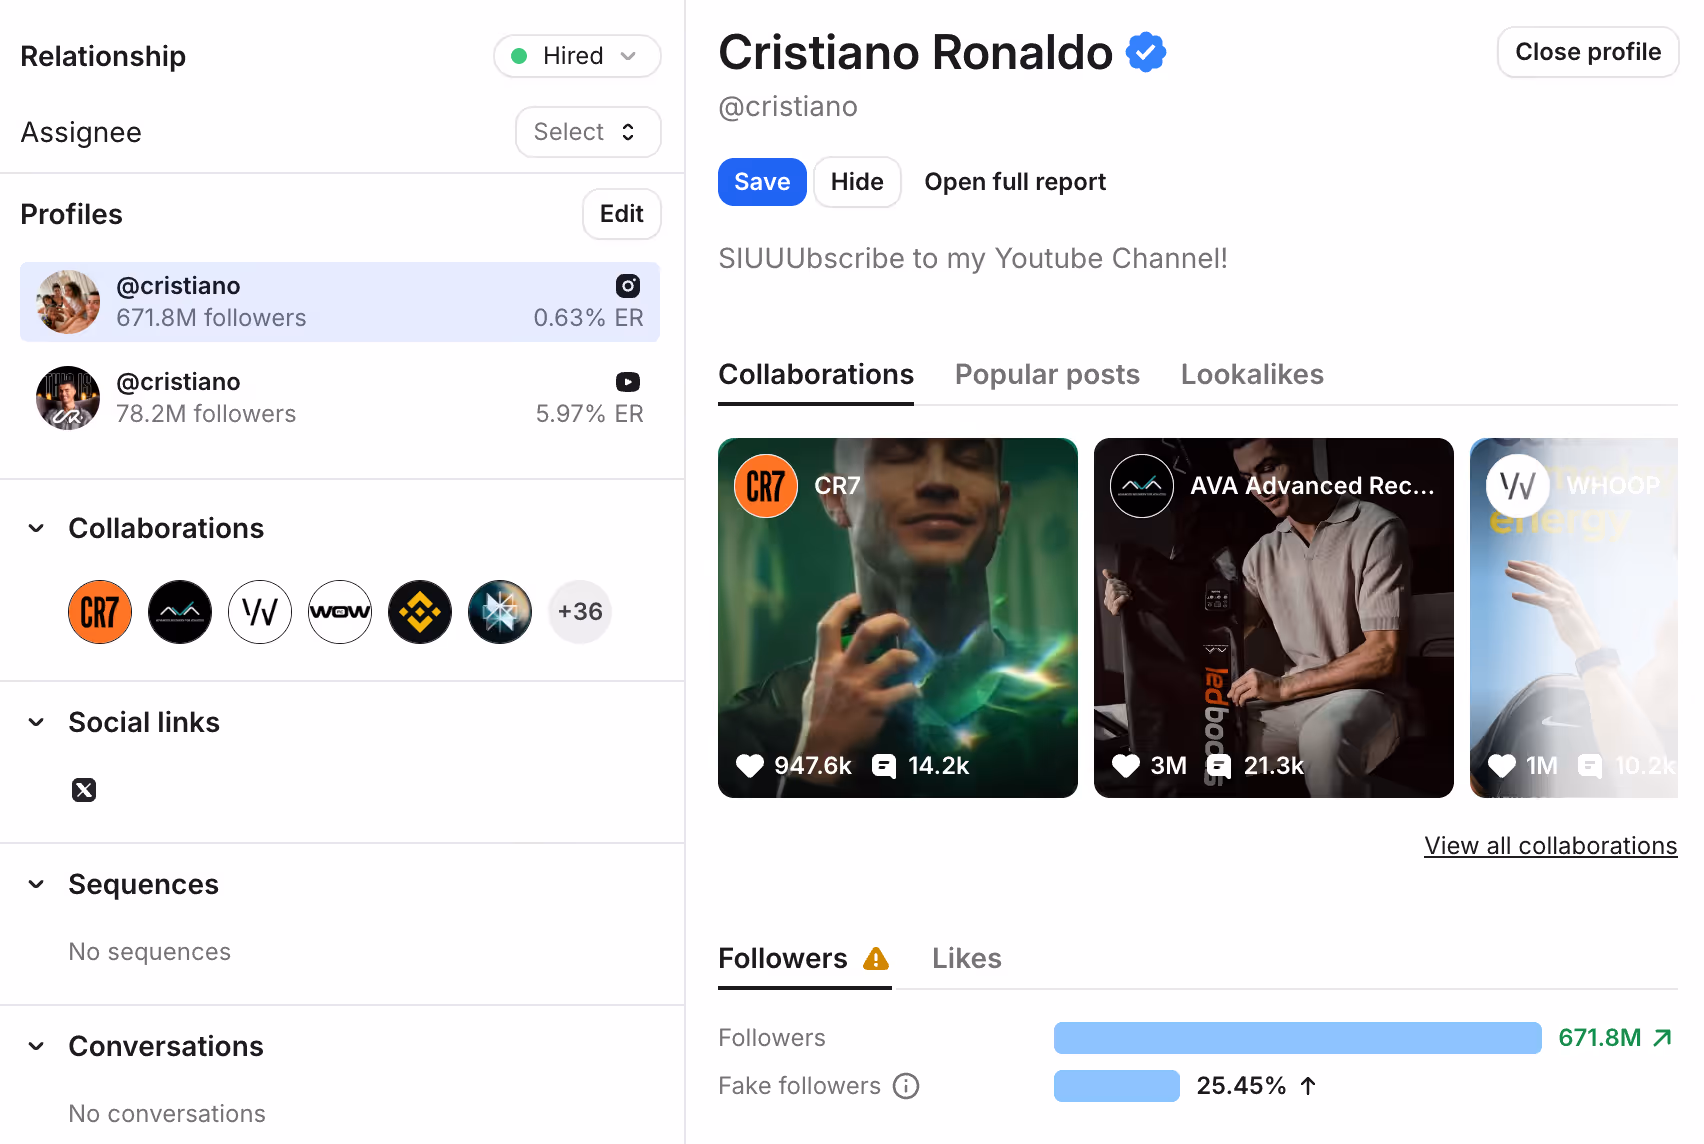The image size is (1704, 1144).
Task: Click the Binance collaboration icon
Action: tap(419, 611)
